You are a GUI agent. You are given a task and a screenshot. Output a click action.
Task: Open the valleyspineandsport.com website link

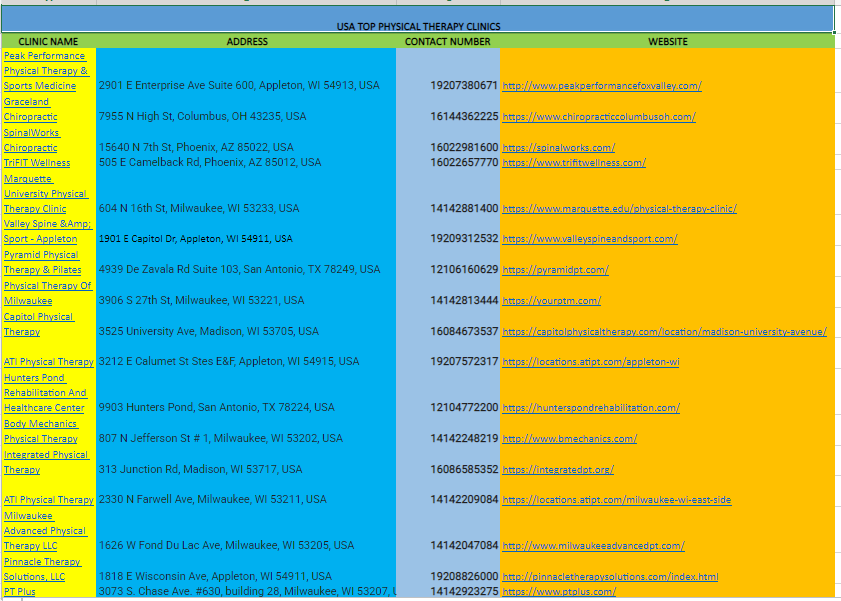pyautogui.click(x=590, y=239)
